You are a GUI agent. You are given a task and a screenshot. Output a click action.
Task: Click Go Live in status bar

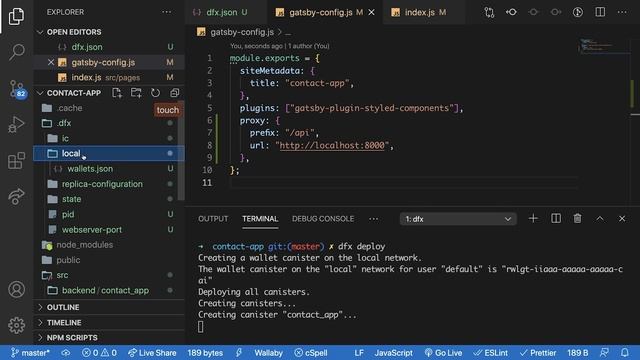[443, 353]
